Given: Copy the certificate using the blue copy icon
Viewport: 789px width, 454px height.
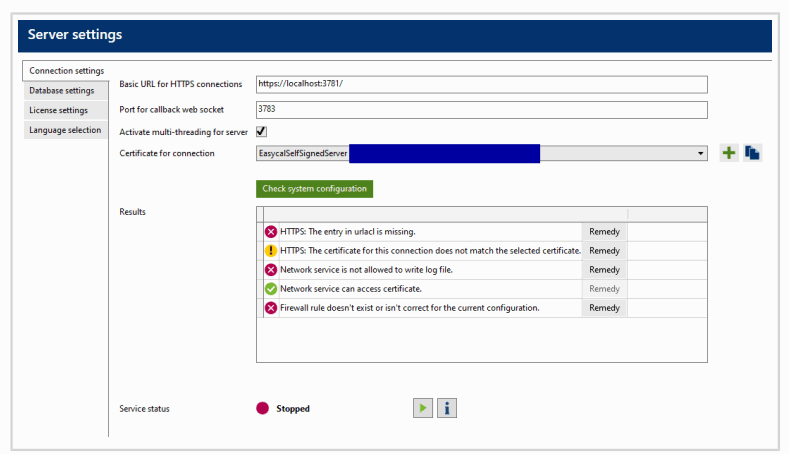Looking at the screenshot, I should (752, 153).
